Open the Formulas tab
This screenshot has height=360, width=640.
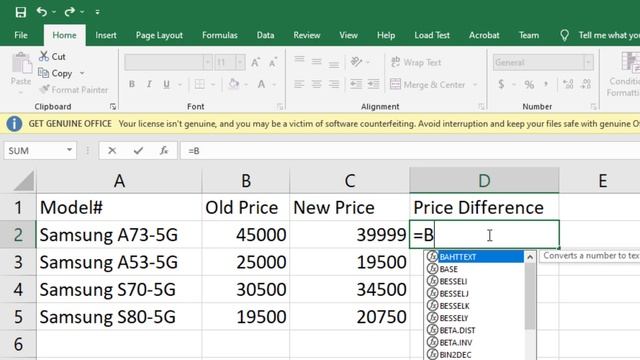(x=220, y=35)
